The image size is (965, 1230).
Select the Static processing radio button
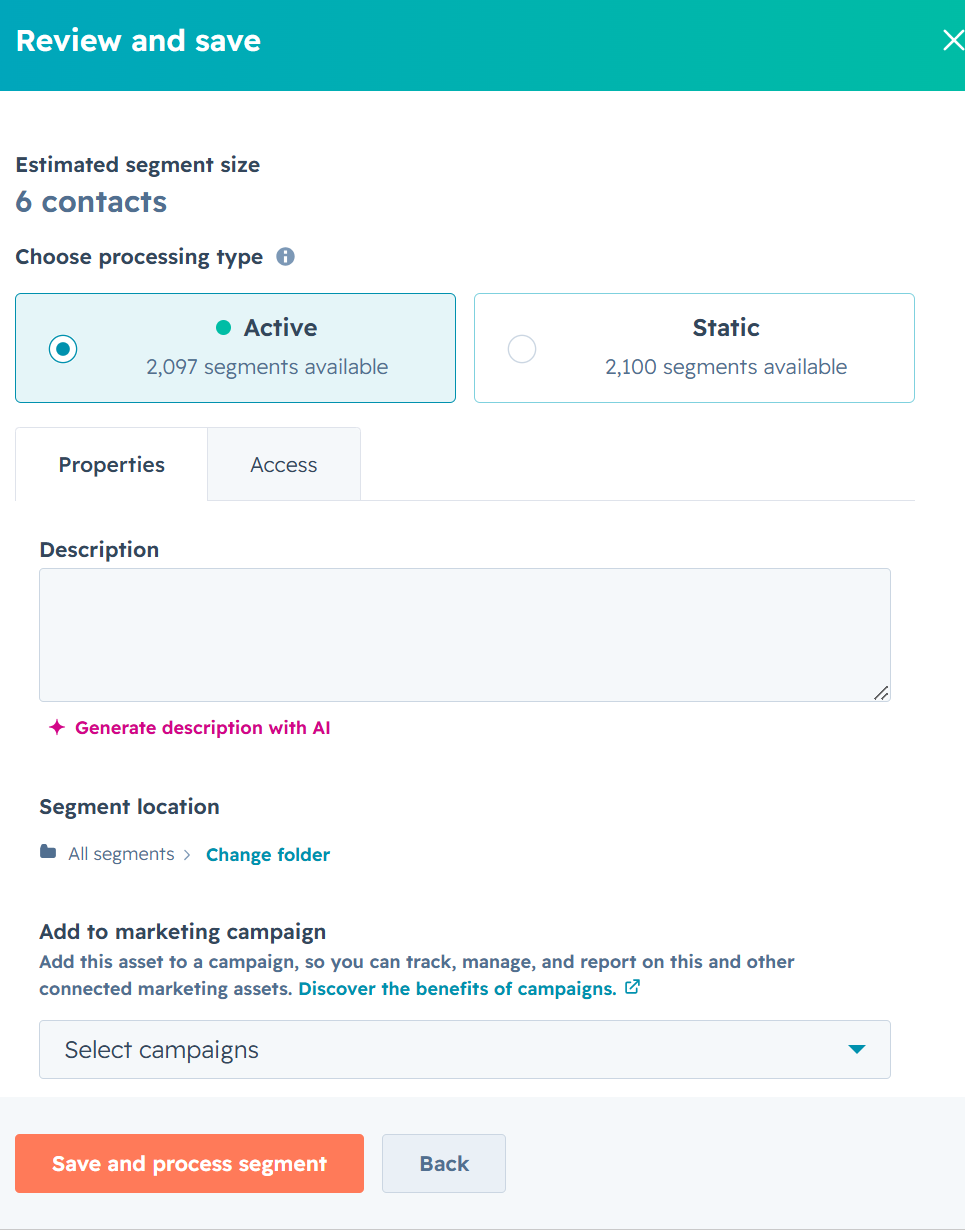(x=522, y=349)
